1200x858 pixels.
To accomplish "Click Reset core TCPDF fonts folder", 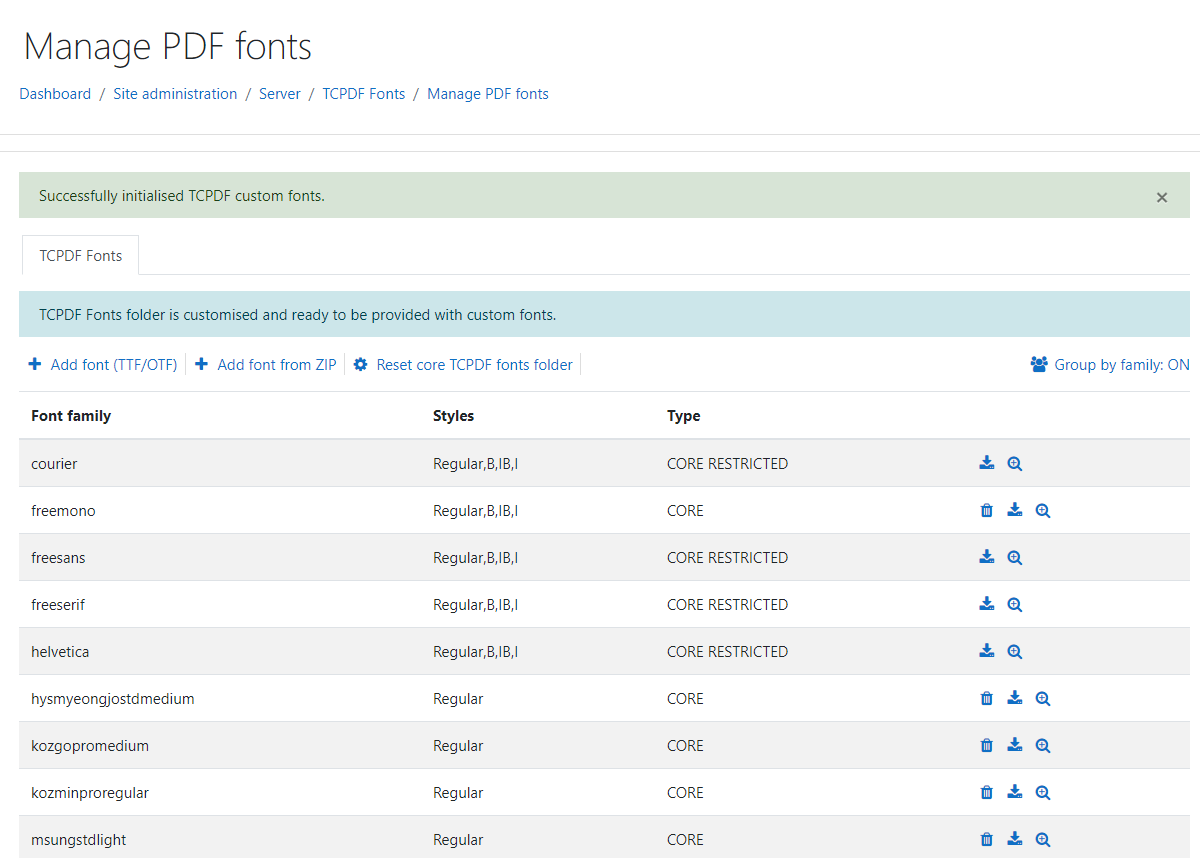I will pos(463,365).
